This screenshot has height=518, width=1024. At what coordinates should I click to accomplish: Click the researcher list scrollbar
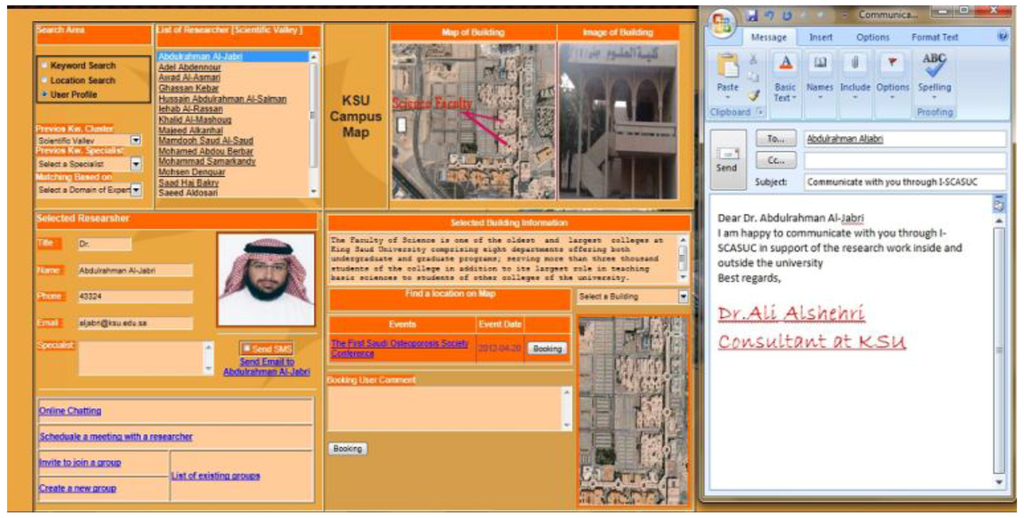(314, 123)
